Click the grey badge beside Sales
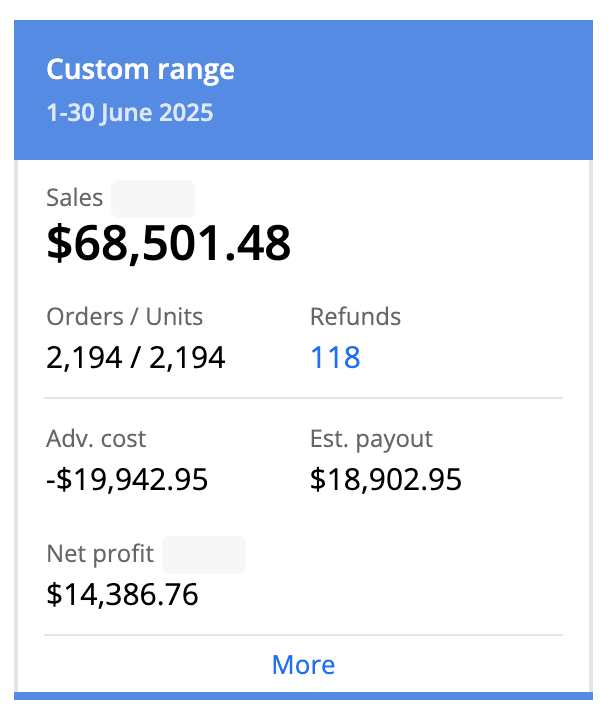 (x=152, y=198)
